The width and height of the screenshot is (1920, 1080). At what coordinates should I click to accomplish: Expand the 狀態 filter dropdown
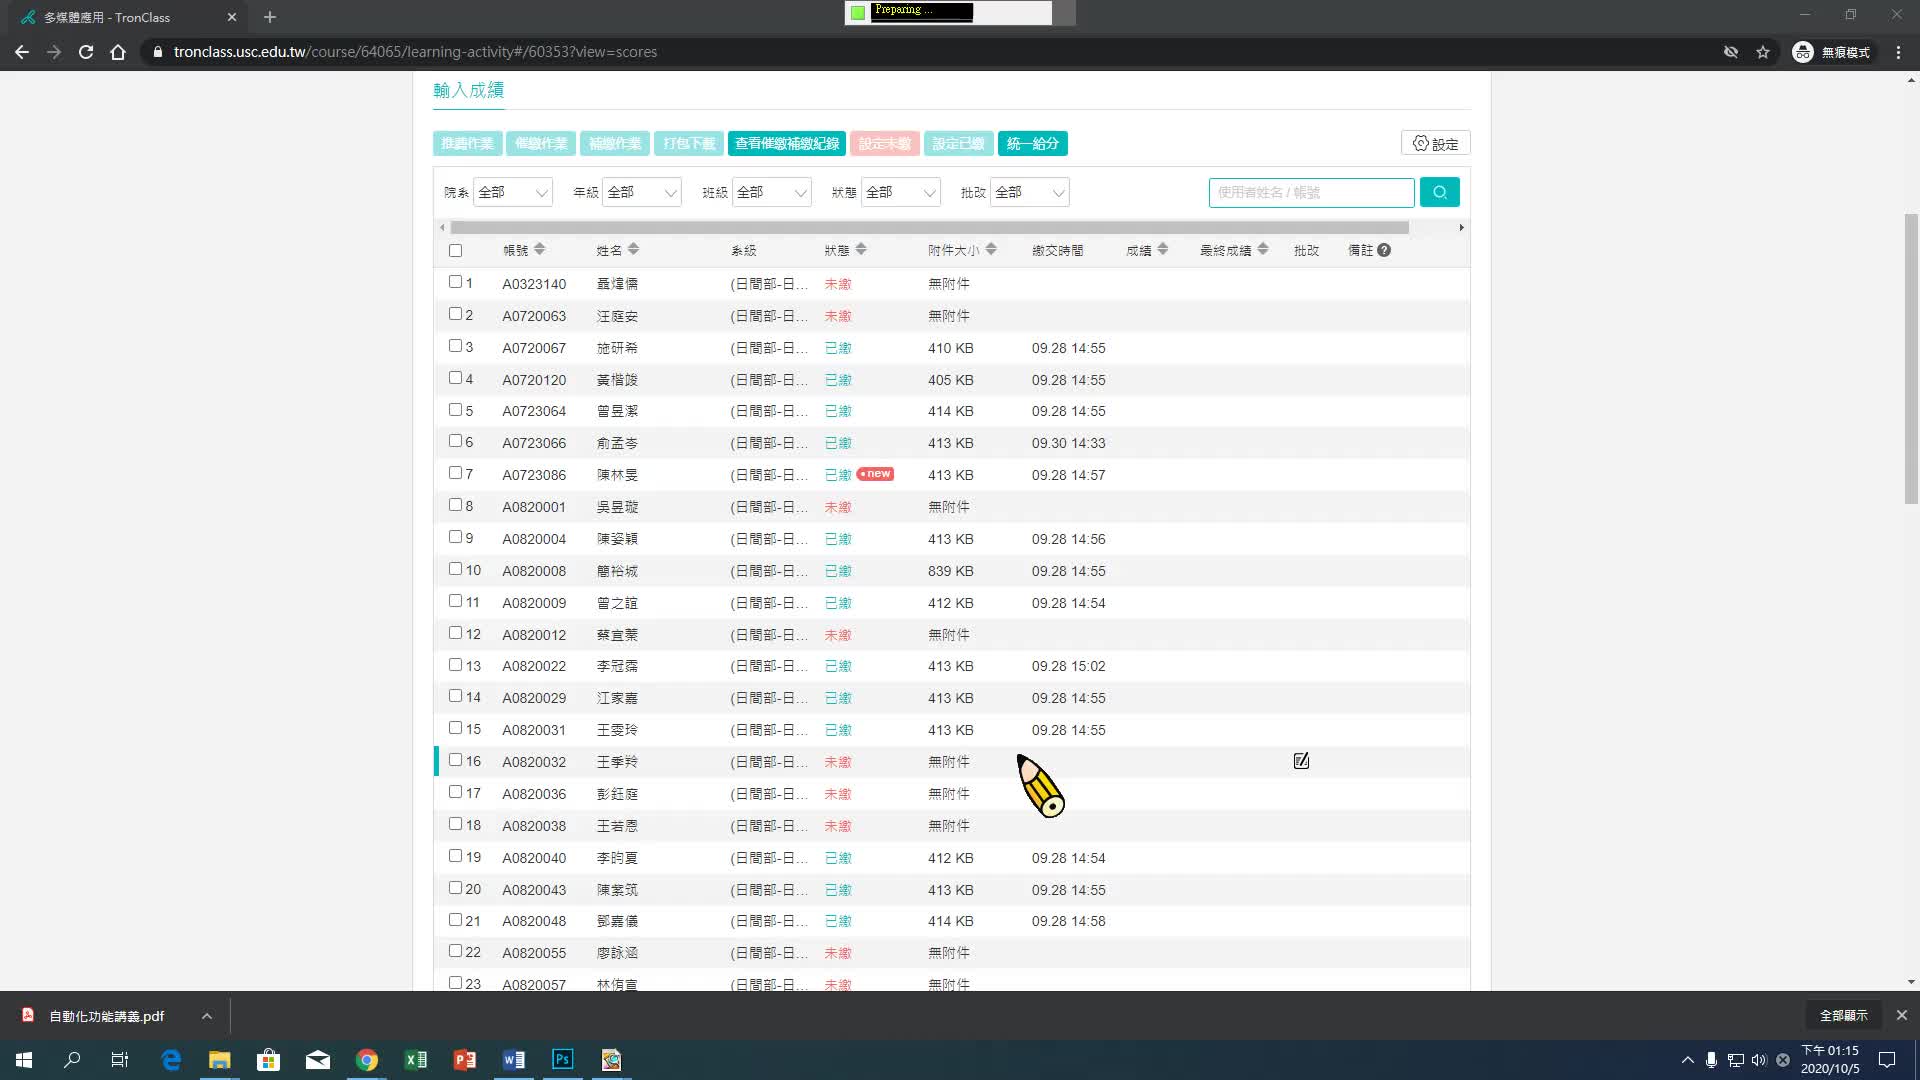click(x=900, y=192)
